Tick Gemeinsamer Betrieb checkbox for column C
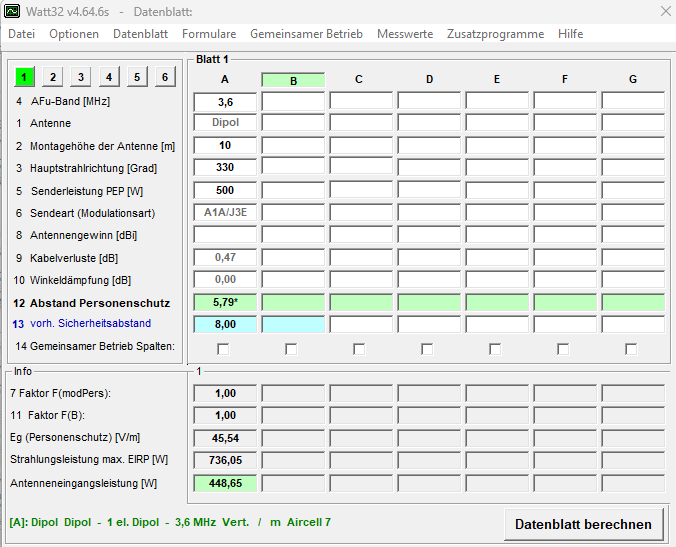The image size is (676, 547). click(359, 349)
